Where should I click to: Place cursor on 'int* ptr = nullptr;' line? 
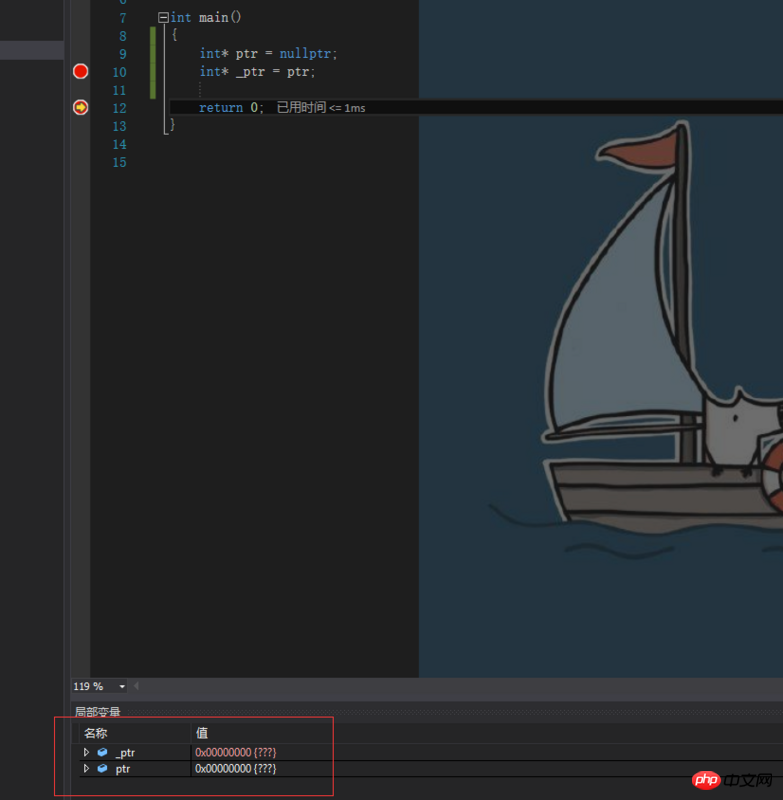(x=268, y=54)
